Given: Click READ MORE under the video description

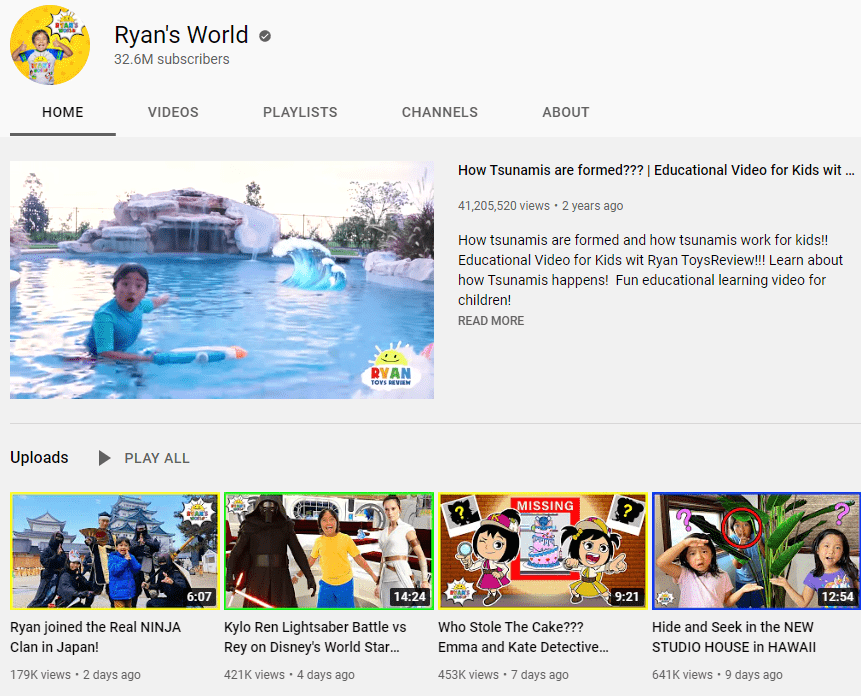Looking at the screenshot, I should coord(491,321).
